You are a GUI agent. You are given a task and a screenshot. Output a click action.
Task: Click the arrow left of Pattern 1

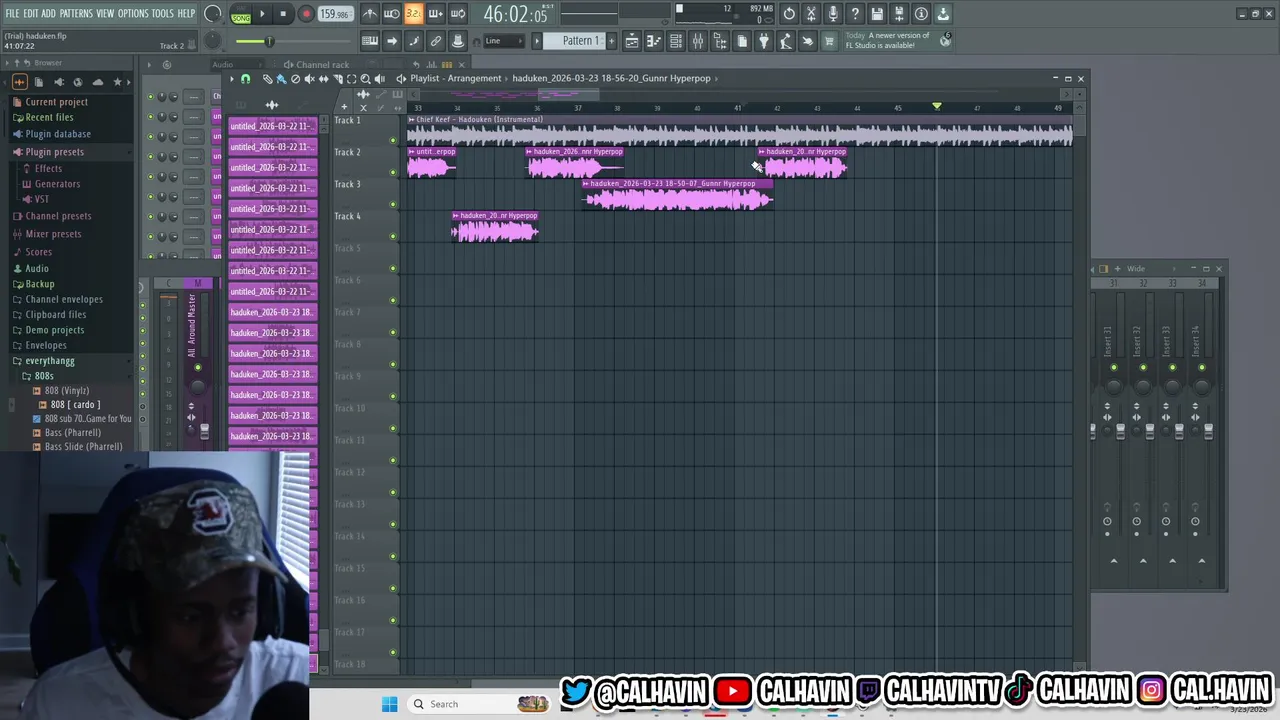537,41
